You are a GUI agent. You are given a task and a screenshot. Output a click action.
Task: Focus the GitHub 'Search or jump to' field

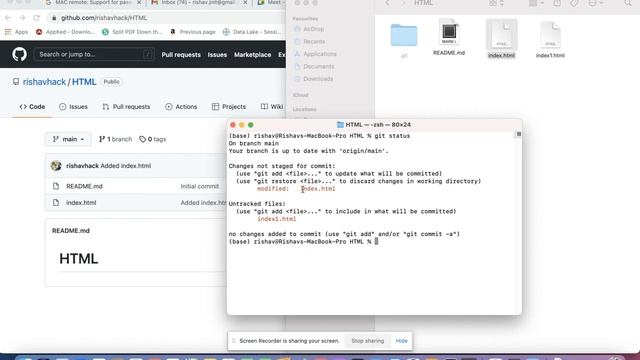click(94, 54)
